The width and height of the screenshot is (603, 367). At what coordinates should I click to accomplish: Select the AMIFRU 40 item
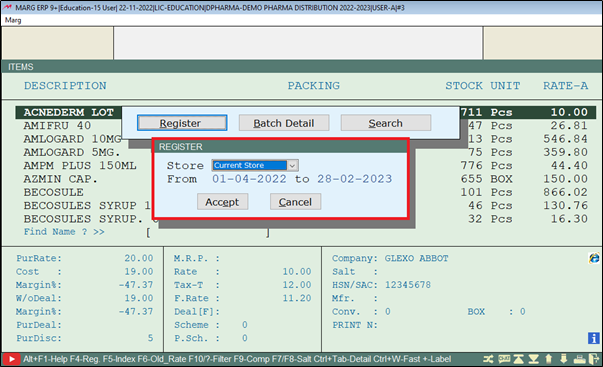(x=57, y=126)
